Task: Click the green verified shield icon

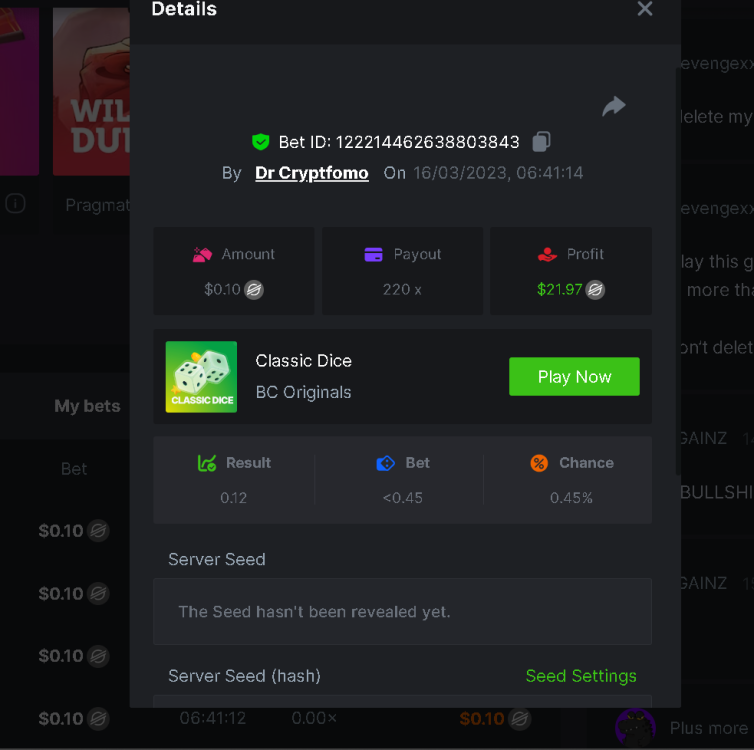Action: coord(261,142)
